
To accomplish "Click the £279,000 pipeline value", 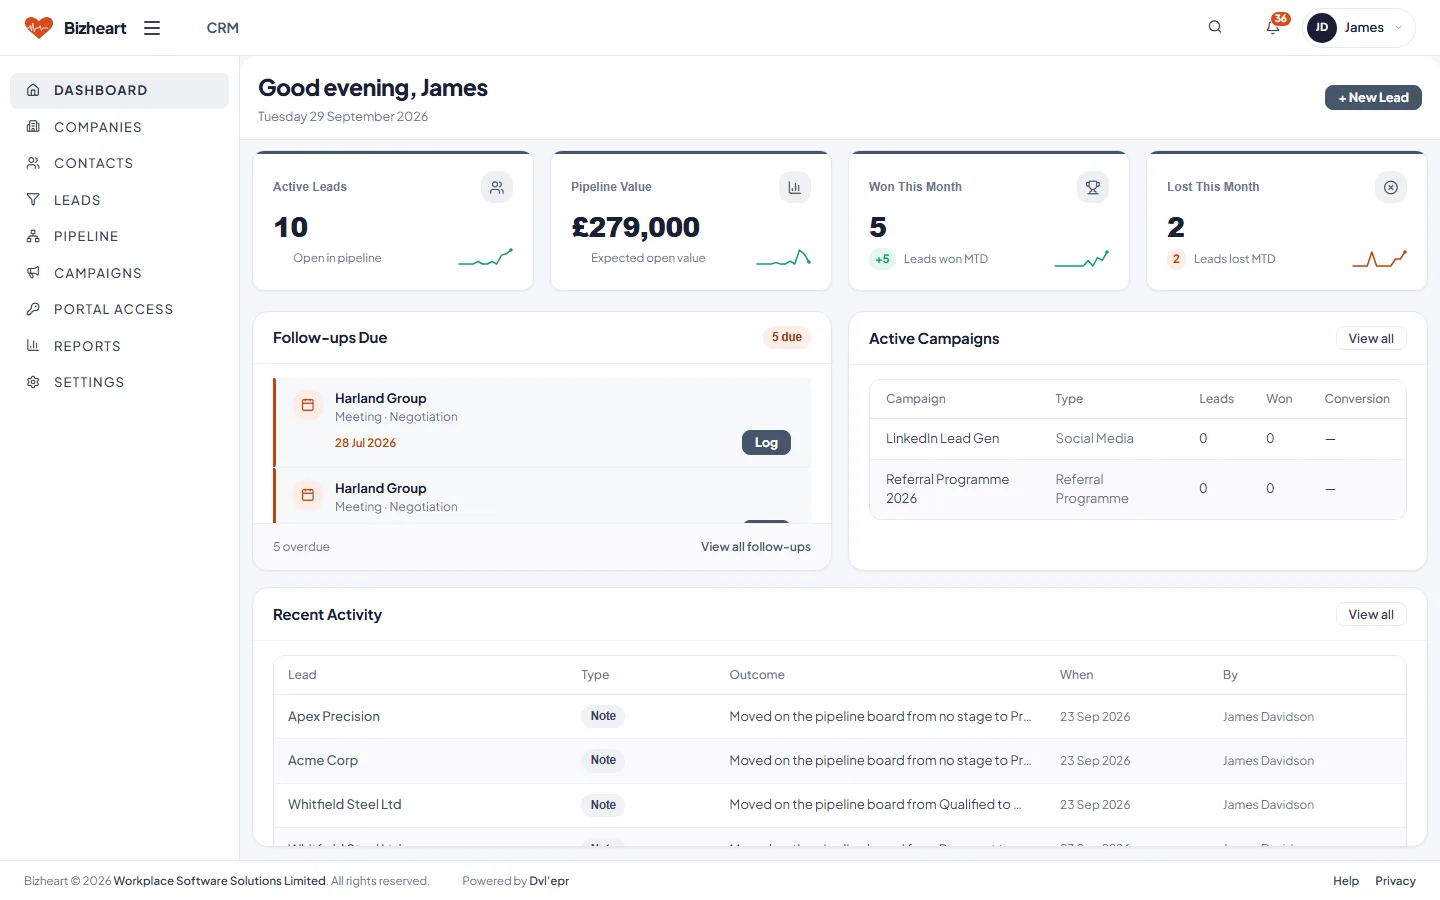I will 636,228.
